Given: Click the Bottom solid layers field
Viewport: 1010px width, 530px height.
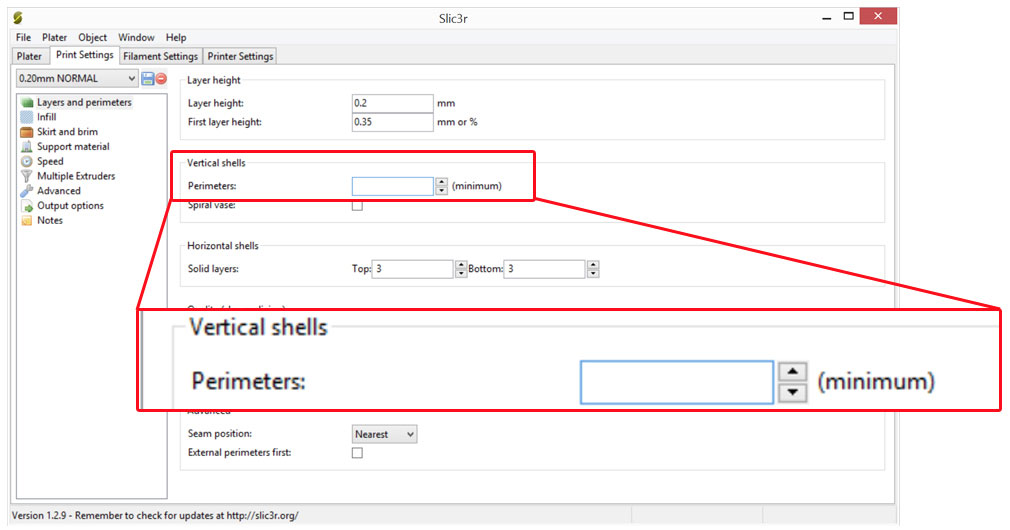Looking at the screenshot, I should [x=545, y=269].
